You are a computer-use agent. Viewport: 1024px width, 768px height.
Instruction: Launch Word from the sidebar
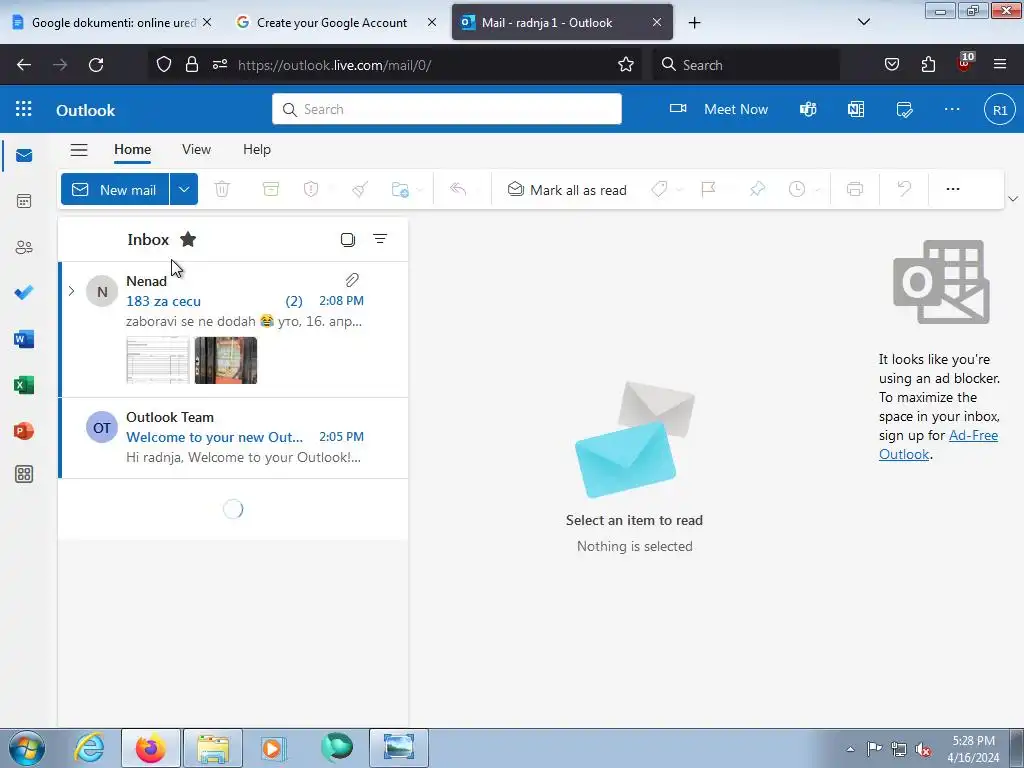[x=24, y=339]
